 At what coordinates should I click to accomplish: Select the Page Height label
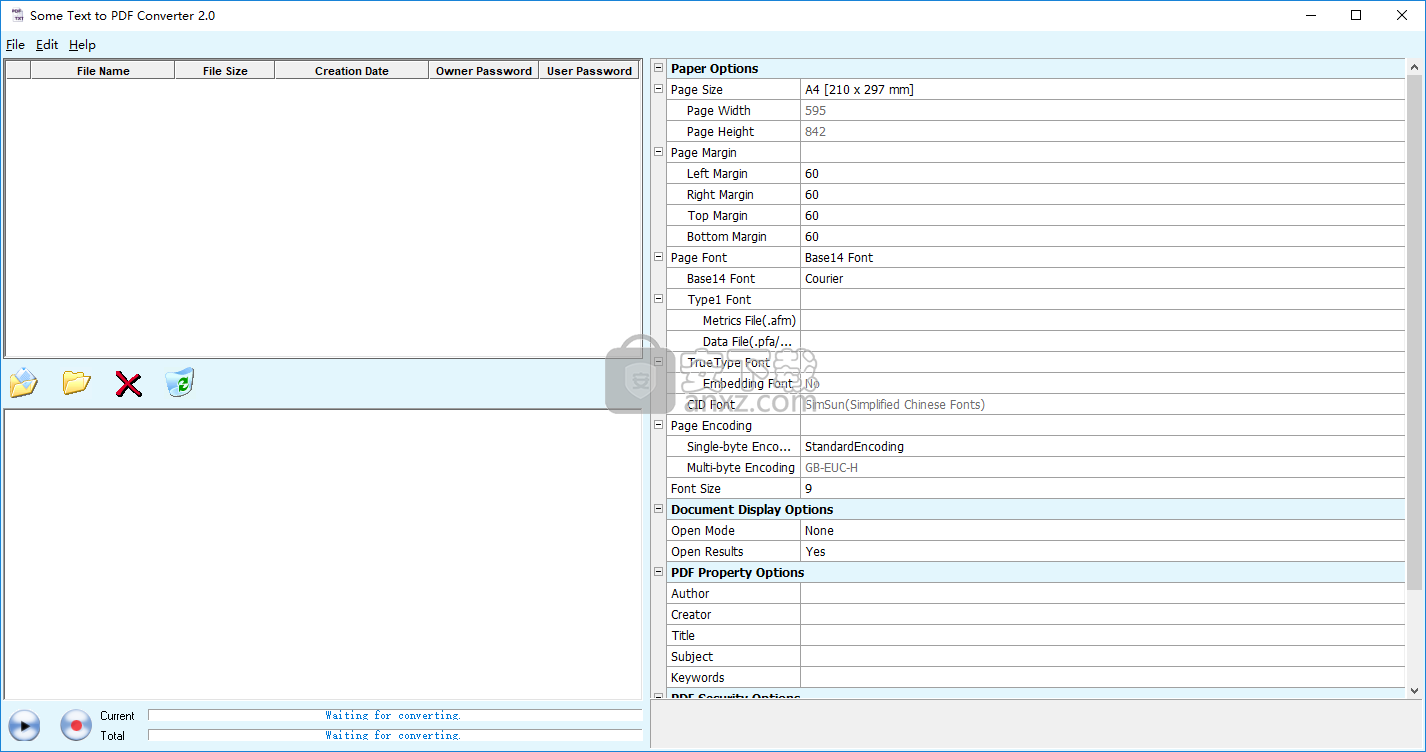coord(720,131)
